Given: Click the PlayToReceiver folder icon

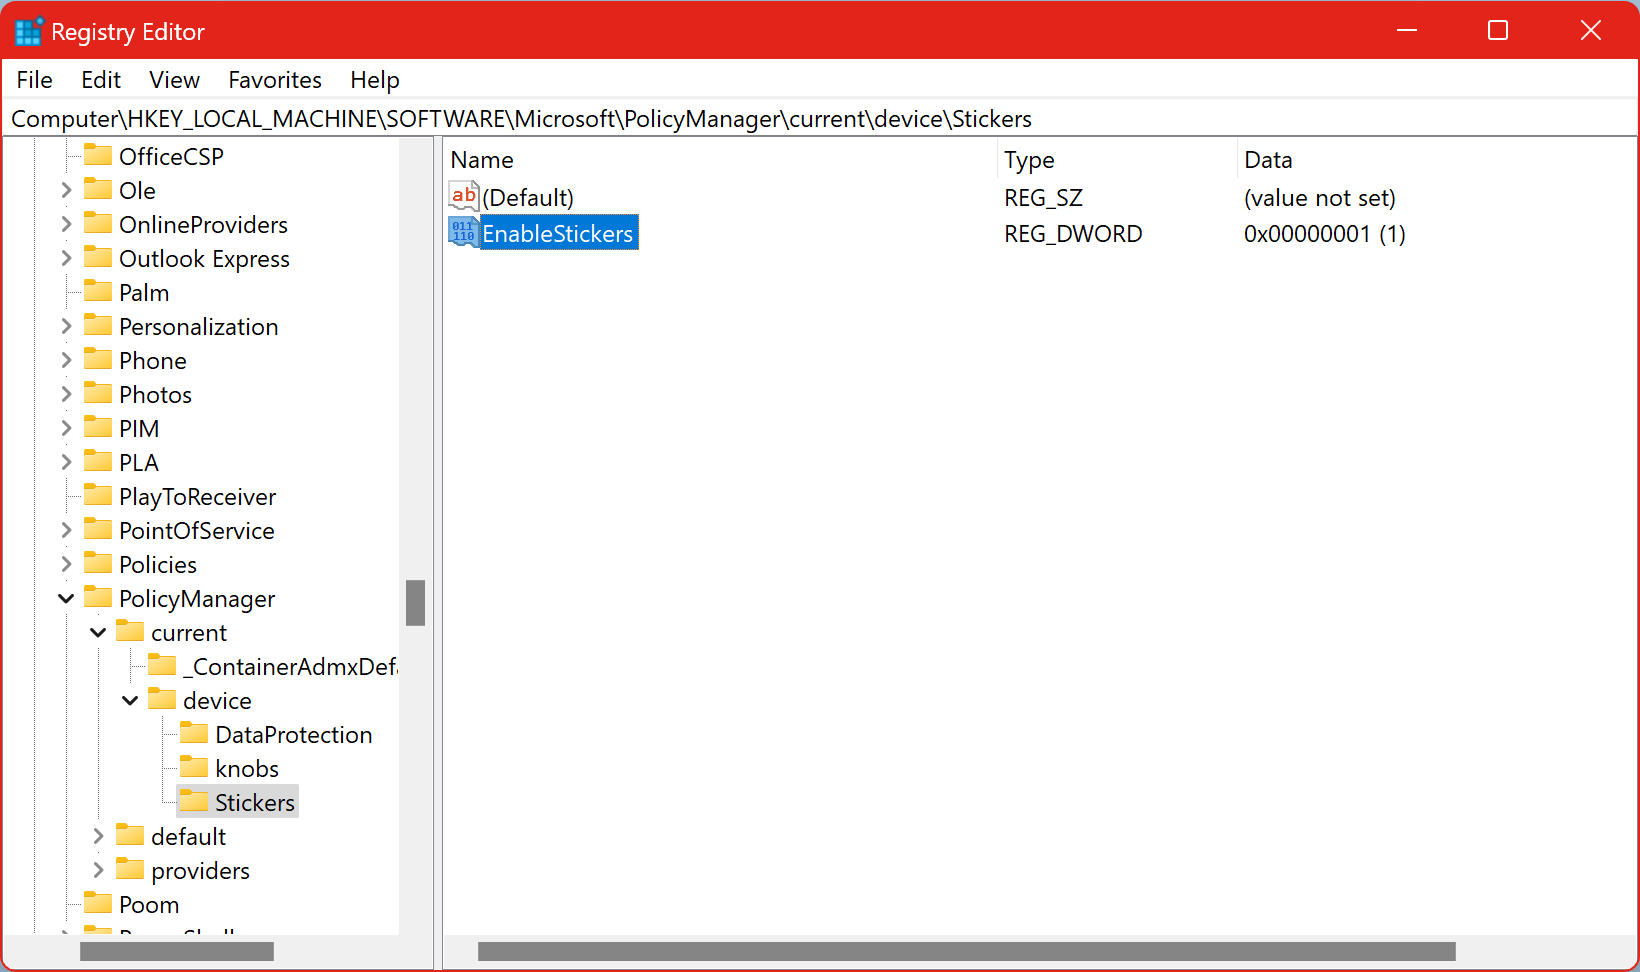Looking at the screenshot, I should point(98,495).
